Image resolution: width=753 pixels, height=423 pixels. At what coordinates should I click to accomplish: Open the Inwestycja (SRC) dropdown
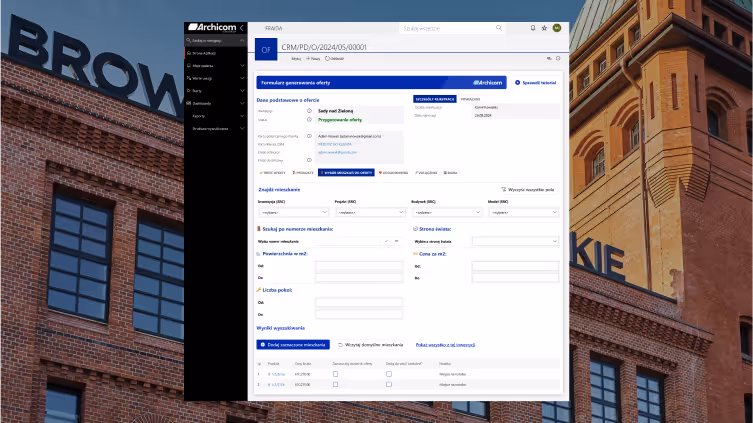point(293,212)
